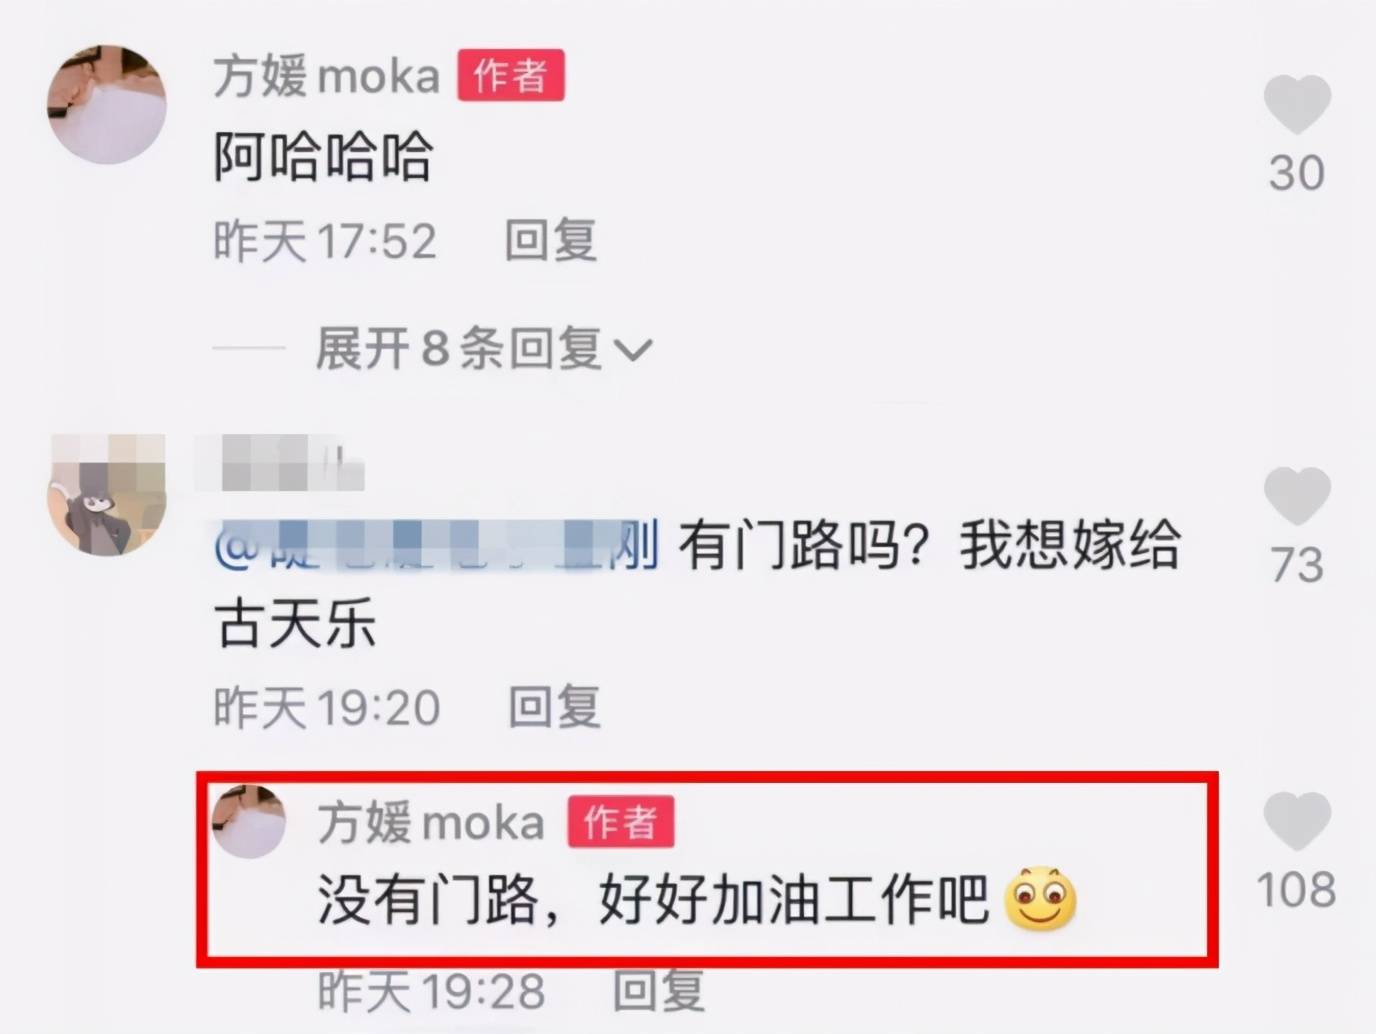Click the like count 108
Screen dimensions: 1376x1034
(x=1296, y=890)
